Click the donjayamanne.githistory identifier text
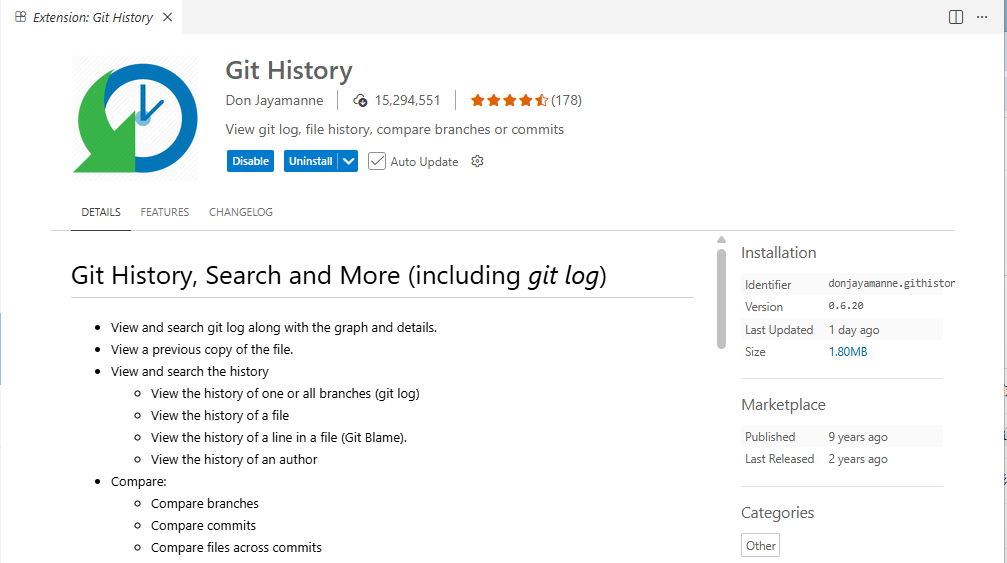 [890, 284]
